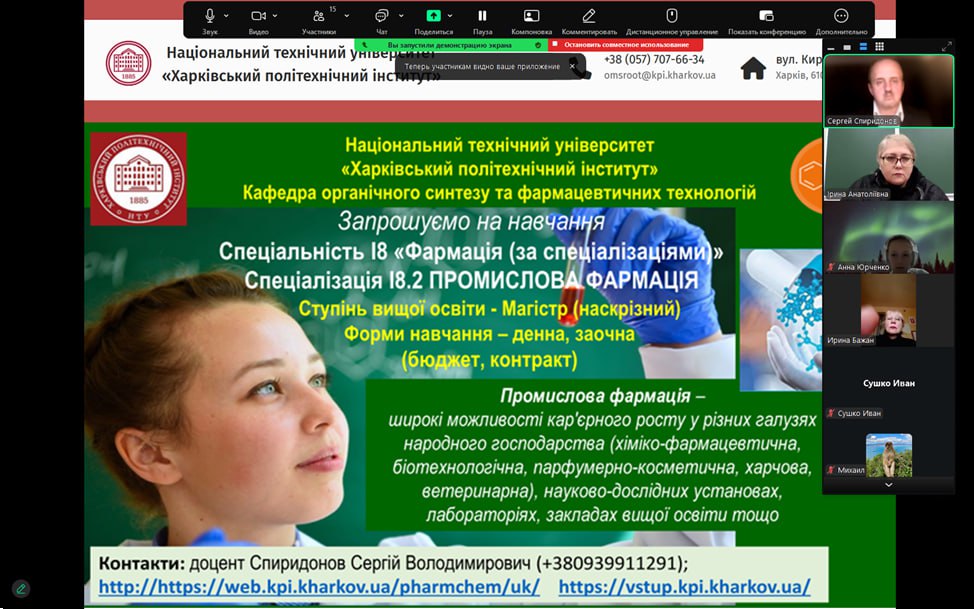This screenshot has width=974, height=609.
Task: Click Дистанционное управление mouse icon
Action: 671,16
